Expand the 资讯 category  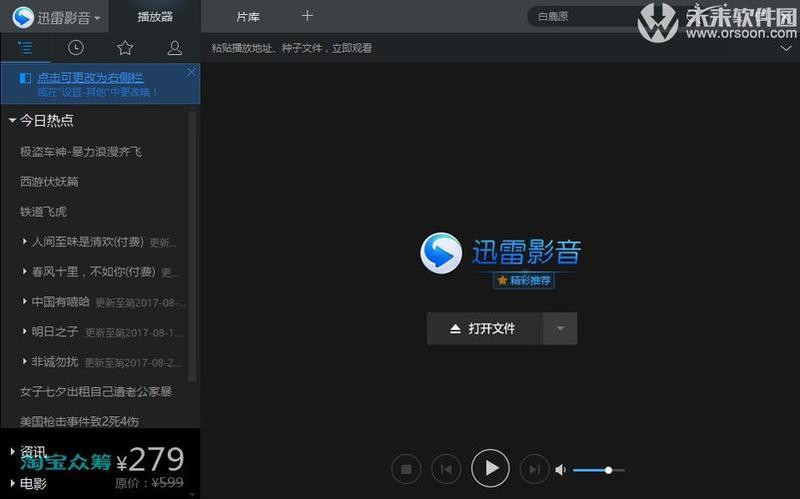(x=12, y=452)
